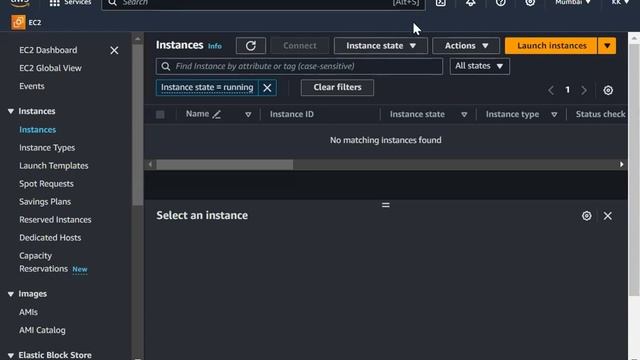
Task: Collapse the Images sidebar section
Action: [x=11, y=294]
